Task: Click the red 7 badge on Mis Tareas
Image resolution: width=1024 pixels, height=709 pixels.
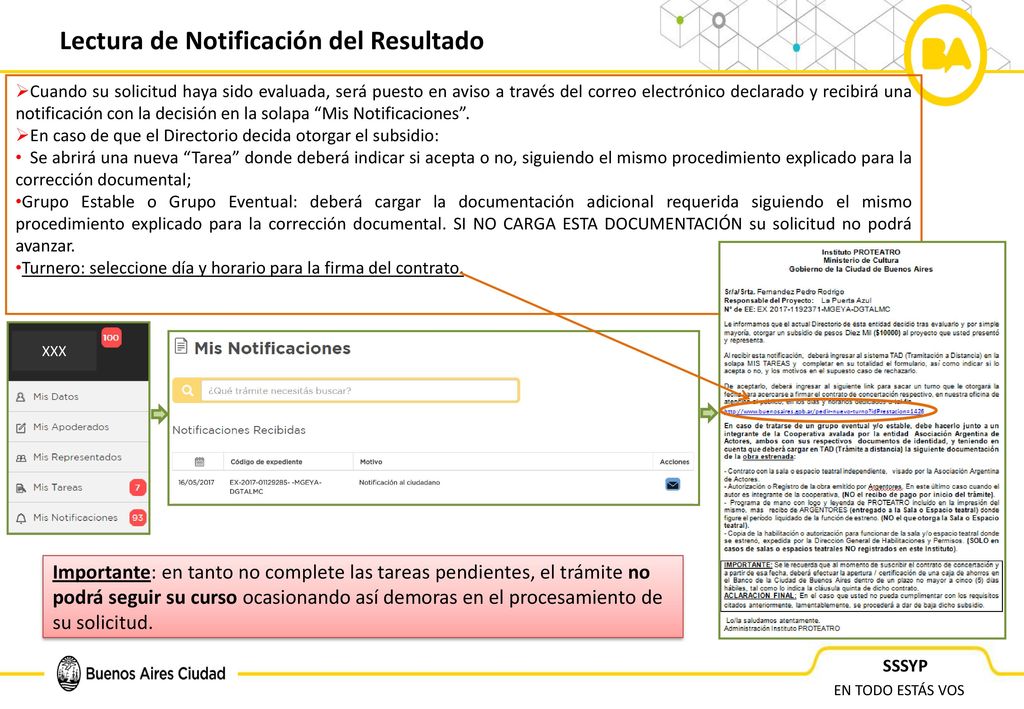Action: [x=137, y=487]
